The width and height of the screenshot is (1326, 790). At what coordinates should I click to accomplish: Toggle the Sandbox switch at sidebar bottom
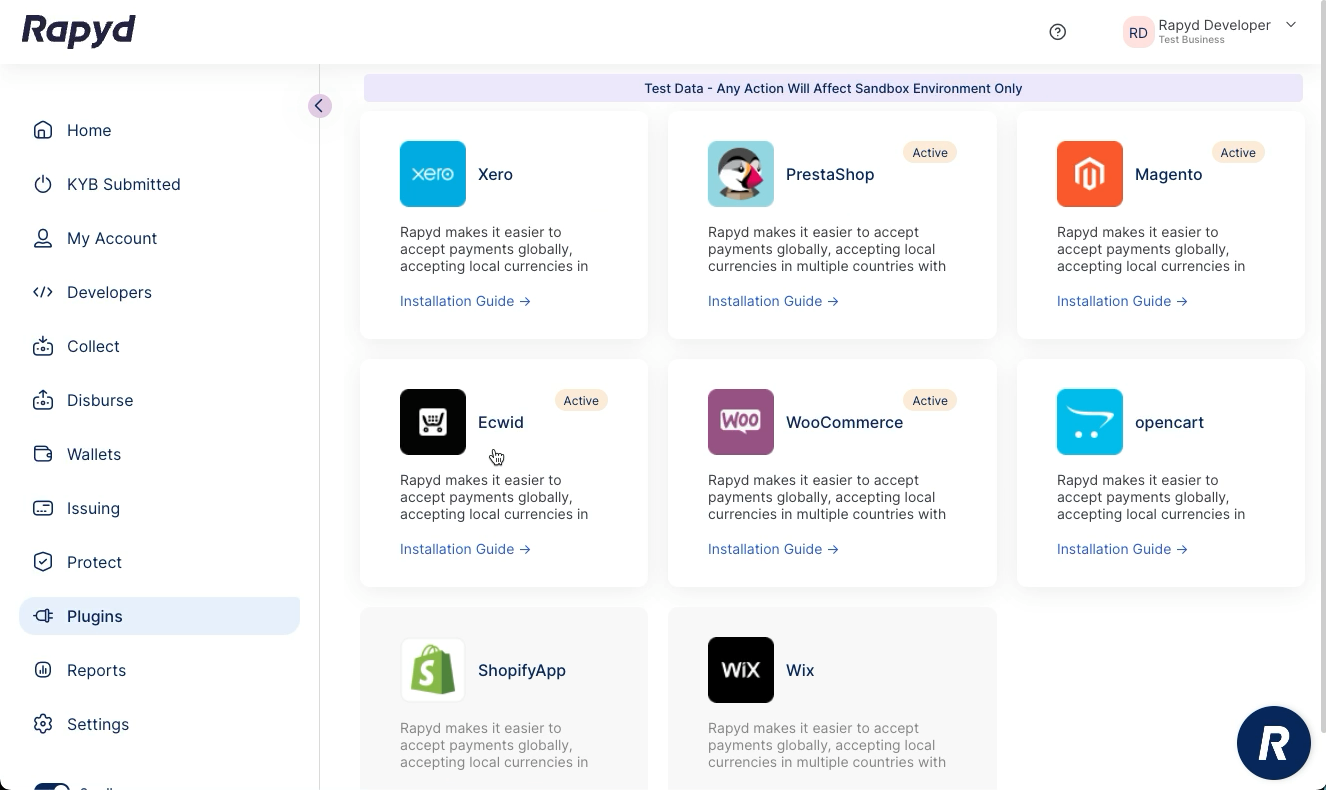point(51,786)
